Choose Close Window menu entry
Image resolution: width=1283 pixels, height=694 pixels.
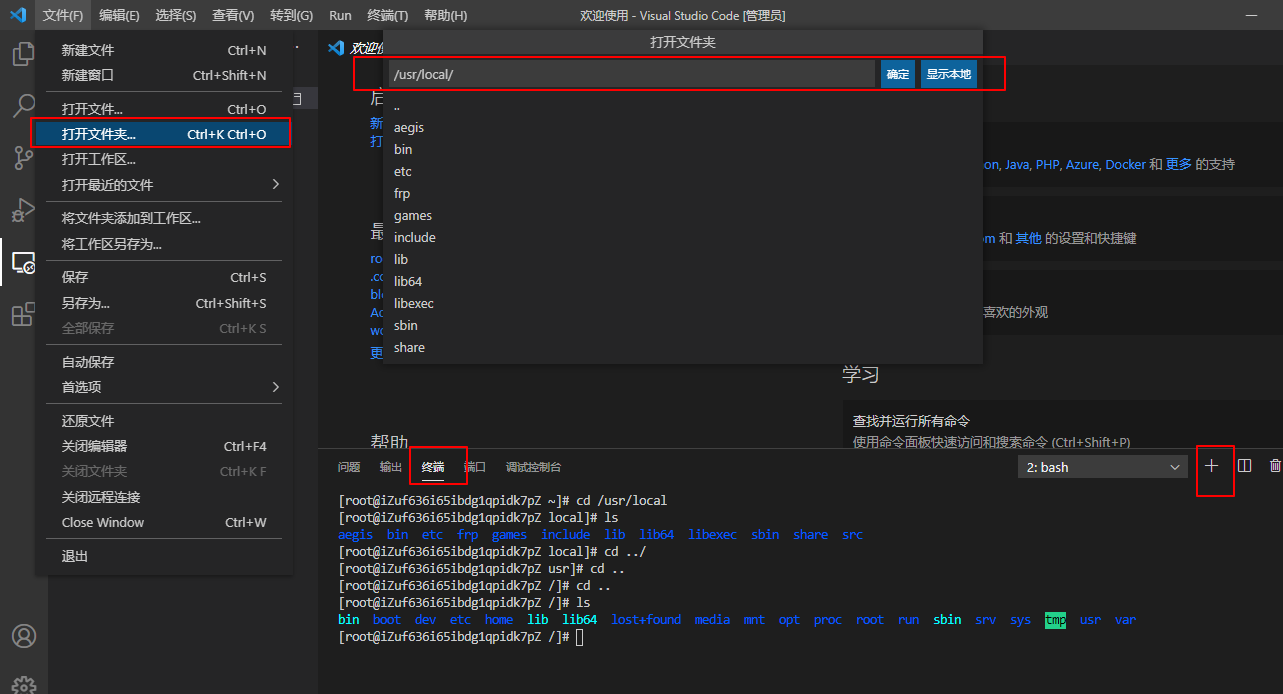click(165, 522)
